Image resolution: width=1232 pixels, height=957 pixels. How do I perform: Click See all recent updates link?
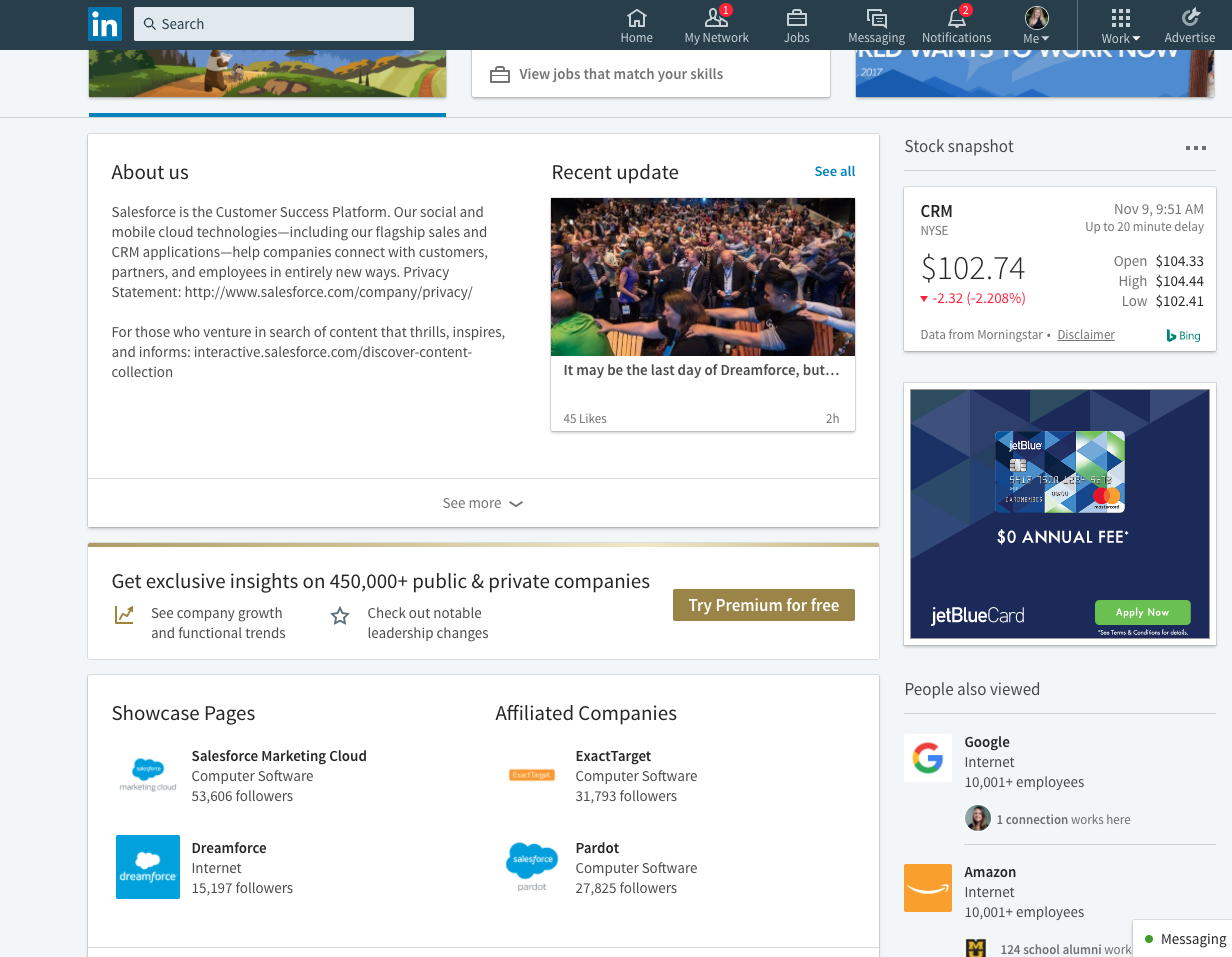835,171
